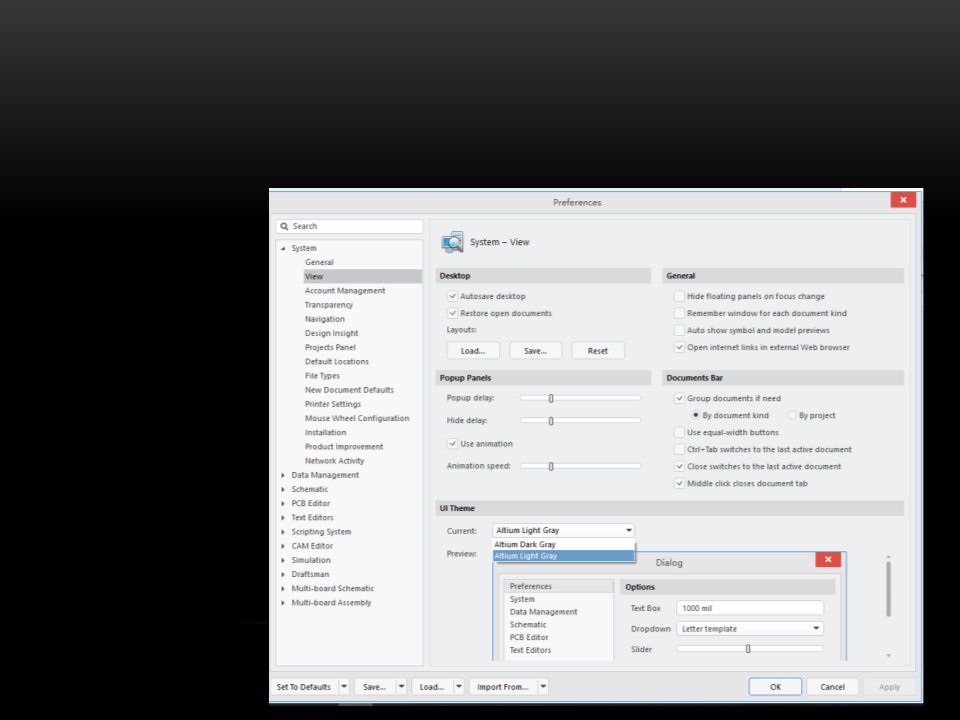960x720 pixels.
Task: Enable Use equal-width buttons
Action: click(679, 432)
